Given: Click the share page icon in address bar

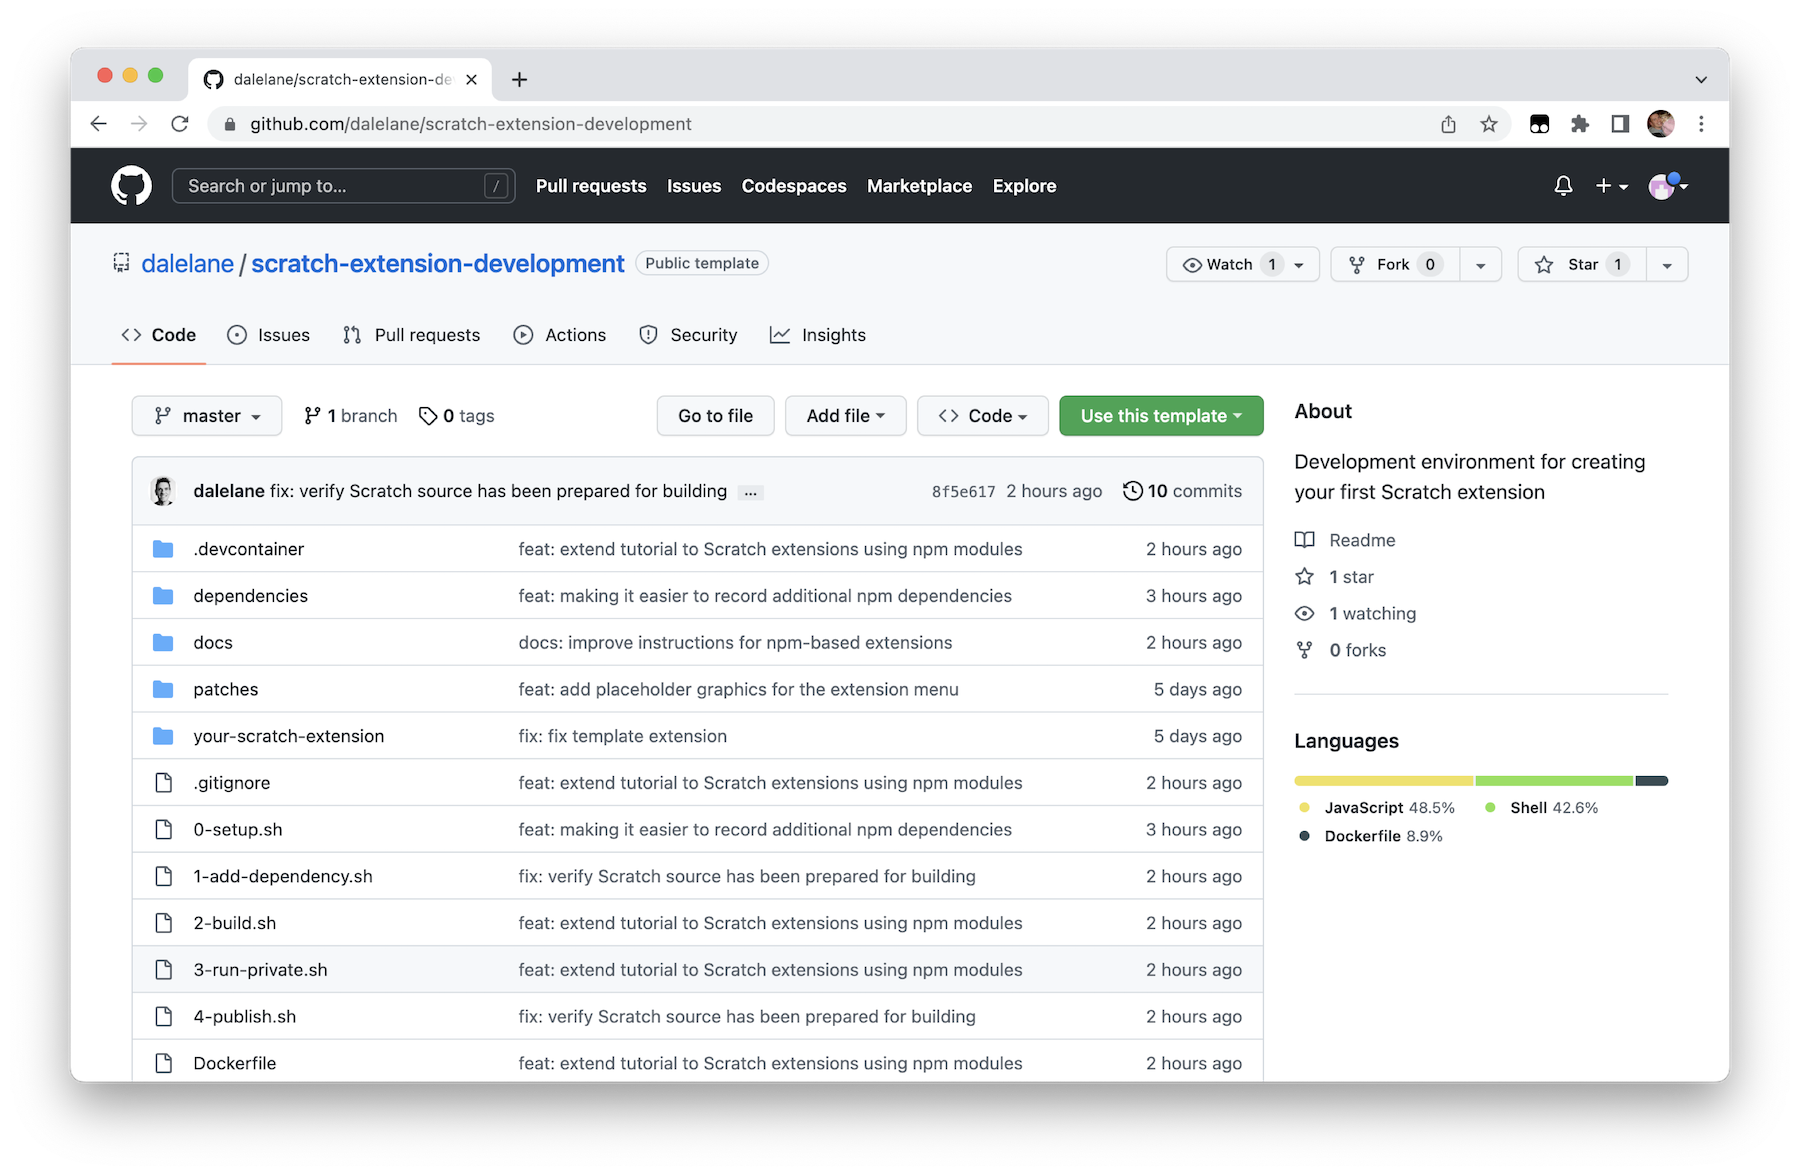Looking at the screenshot, I should (x=1448, y=124).
